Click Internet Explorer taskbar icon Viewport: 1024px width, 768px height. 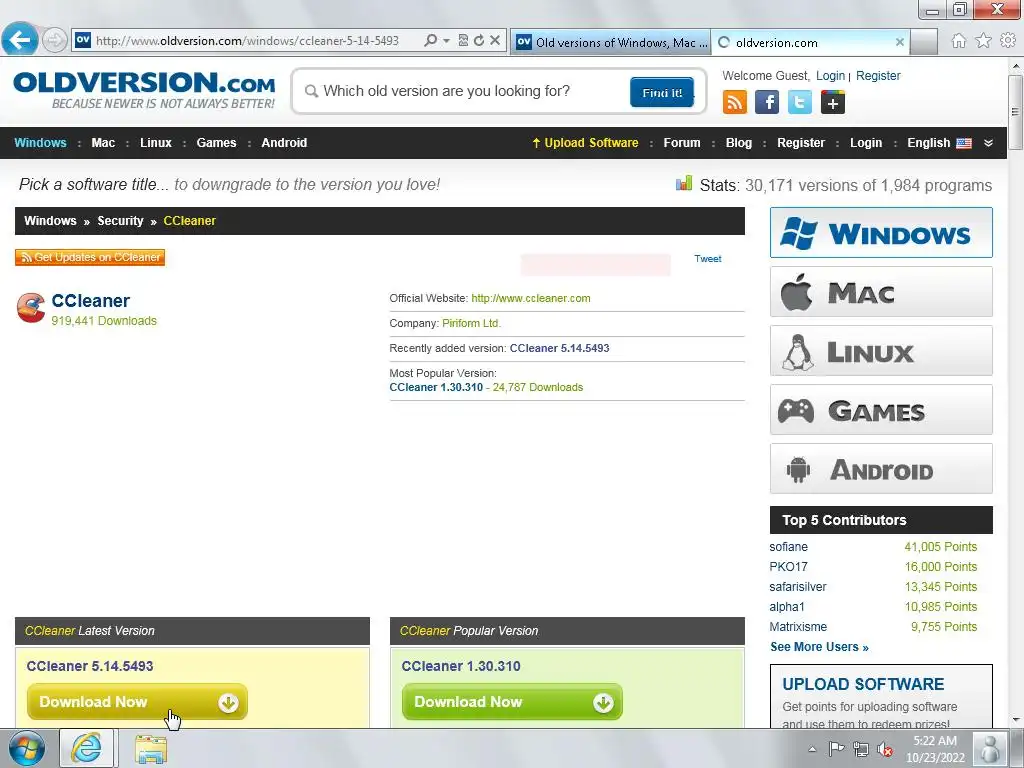pyautogui.click(x=87, y=748)
